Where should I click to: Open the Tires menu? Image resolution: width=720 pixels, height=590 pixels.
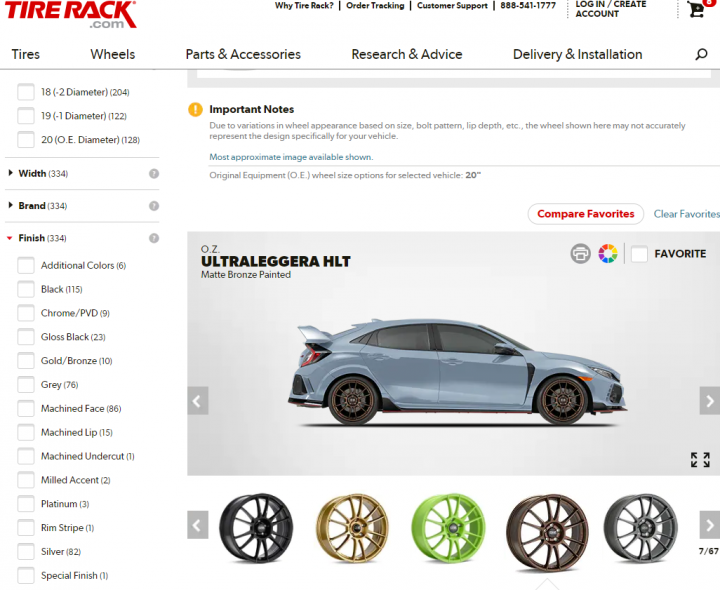pos(26,54)
